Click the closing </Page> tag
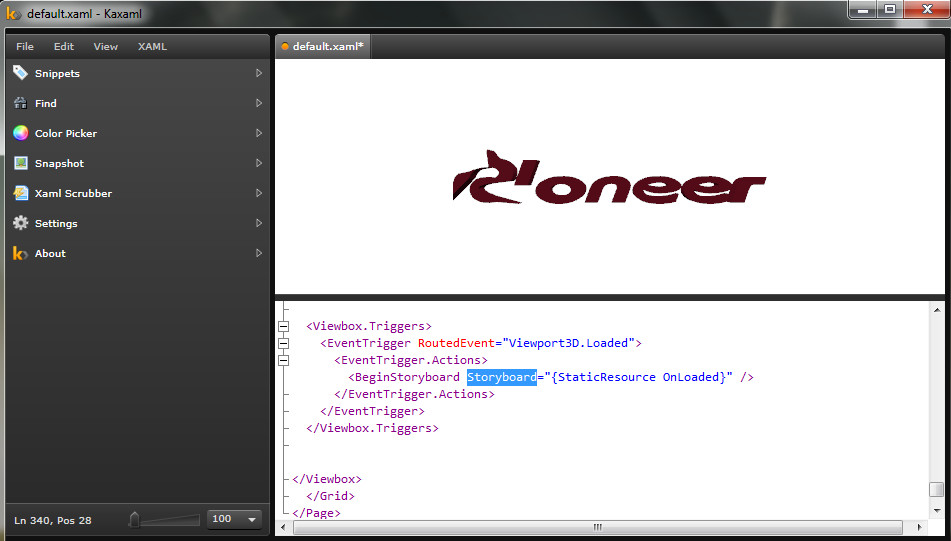This screenshot has width=951, height=541. (x=316, y=513)
